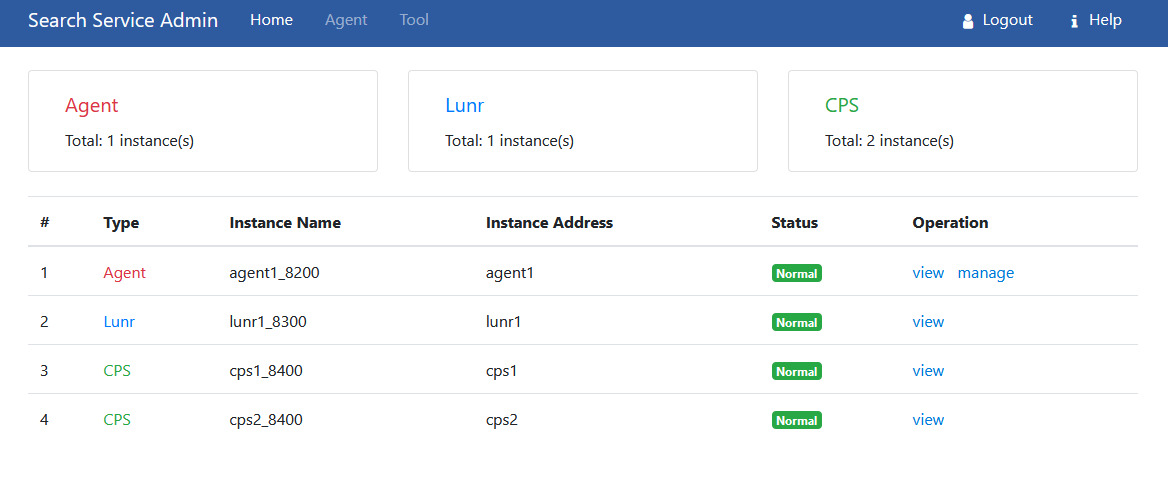This screenshot has height=483, width=1168.
Task: Click the CPS type in the cps1_8400 row
Action: [x=117, y=370]
